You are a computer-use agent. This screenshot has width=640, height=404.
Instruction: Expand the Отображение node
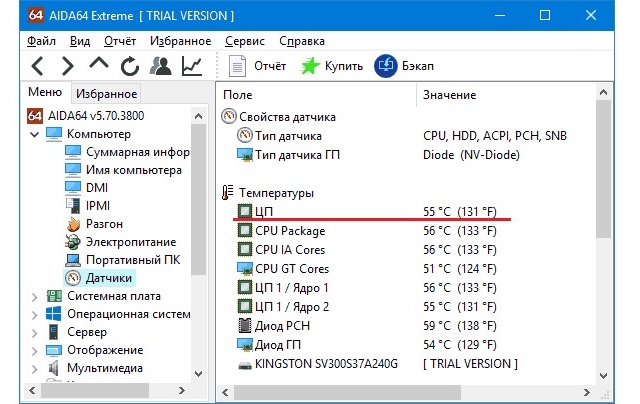[35, 351]
